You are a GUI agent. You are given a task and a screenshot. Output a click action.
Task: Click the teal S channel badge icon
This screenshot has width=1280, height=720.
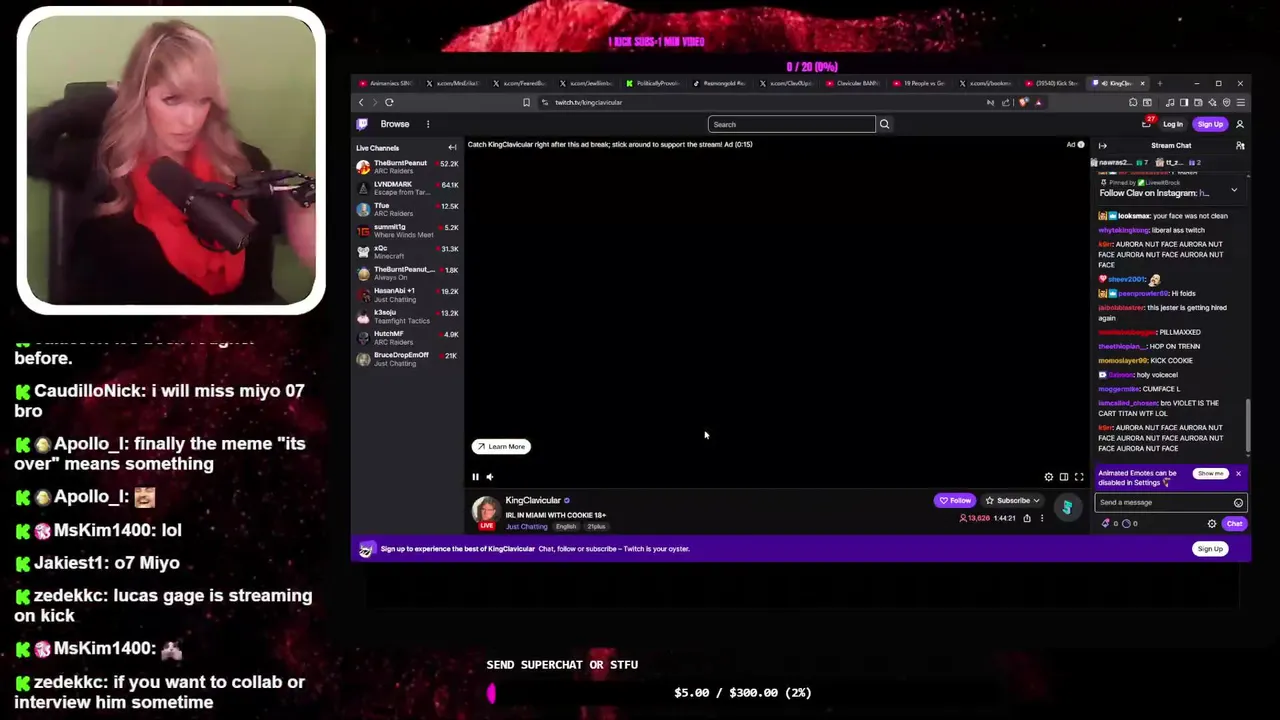(x=1067, y=508)
